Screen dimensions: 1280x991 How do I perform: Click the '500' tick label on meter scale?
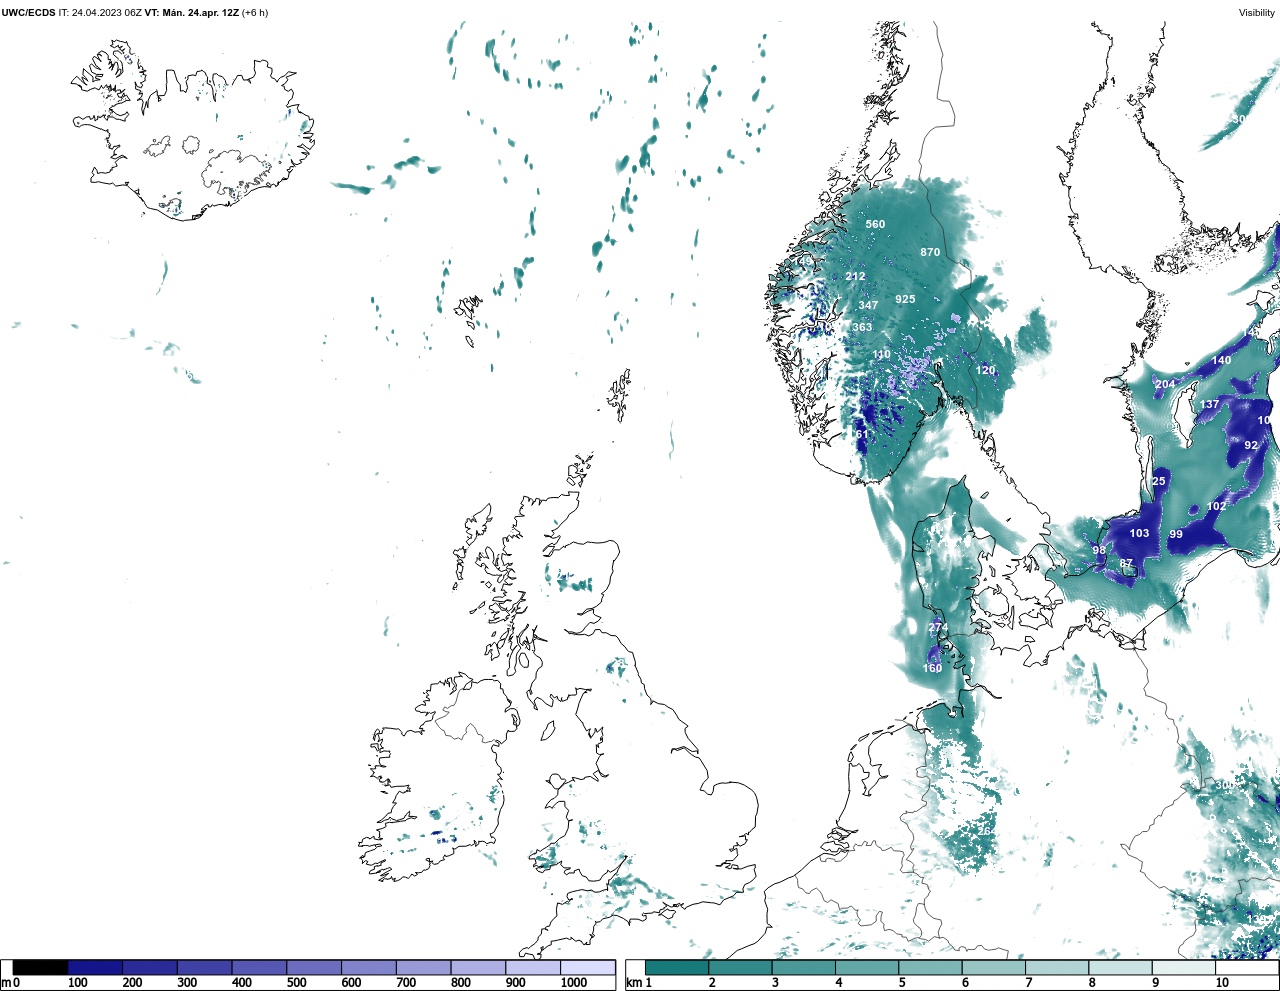[x=296, y=983]
